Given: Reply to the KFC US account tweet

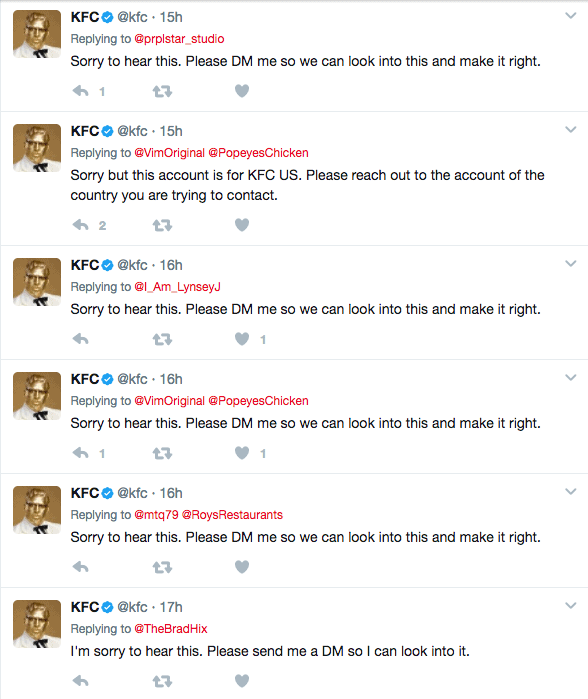Looking at the screenshot, I should click(x=81, y=226).
